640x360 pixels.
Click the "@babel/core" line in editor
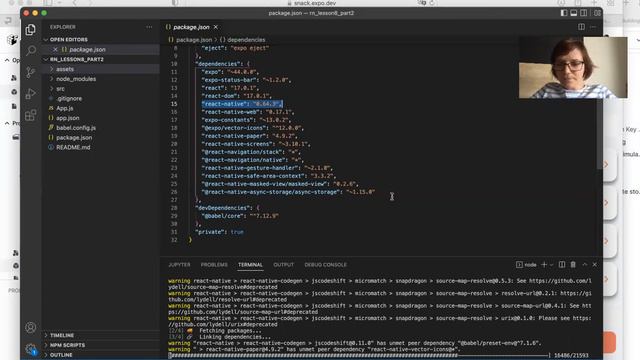[240, 216]
